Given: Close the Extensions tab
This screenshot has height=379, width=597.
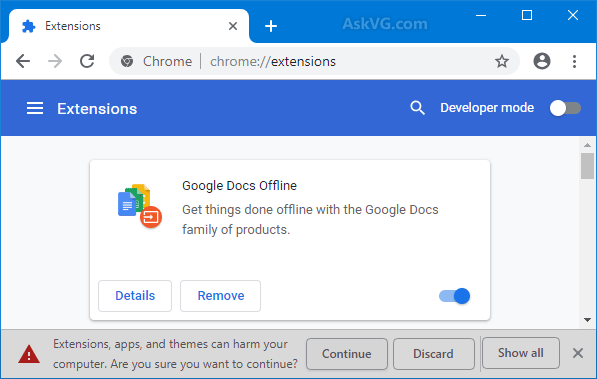Looking at the screenshot, I should [233, 26].
